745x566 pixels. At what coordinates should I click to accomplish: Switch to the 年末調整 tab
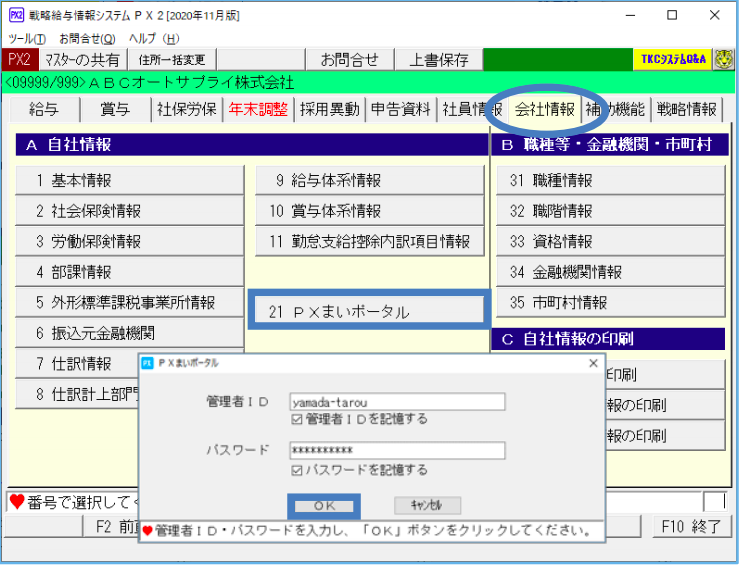pyautogui.click(x=258, y=110)
